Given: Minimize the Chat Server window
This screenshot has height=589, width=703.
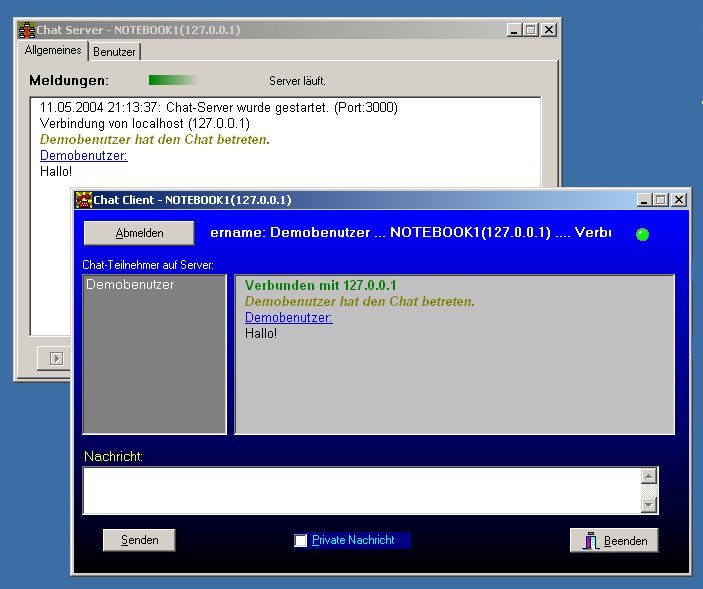Looking at the screenshot, I should click(x=514, y=30).
